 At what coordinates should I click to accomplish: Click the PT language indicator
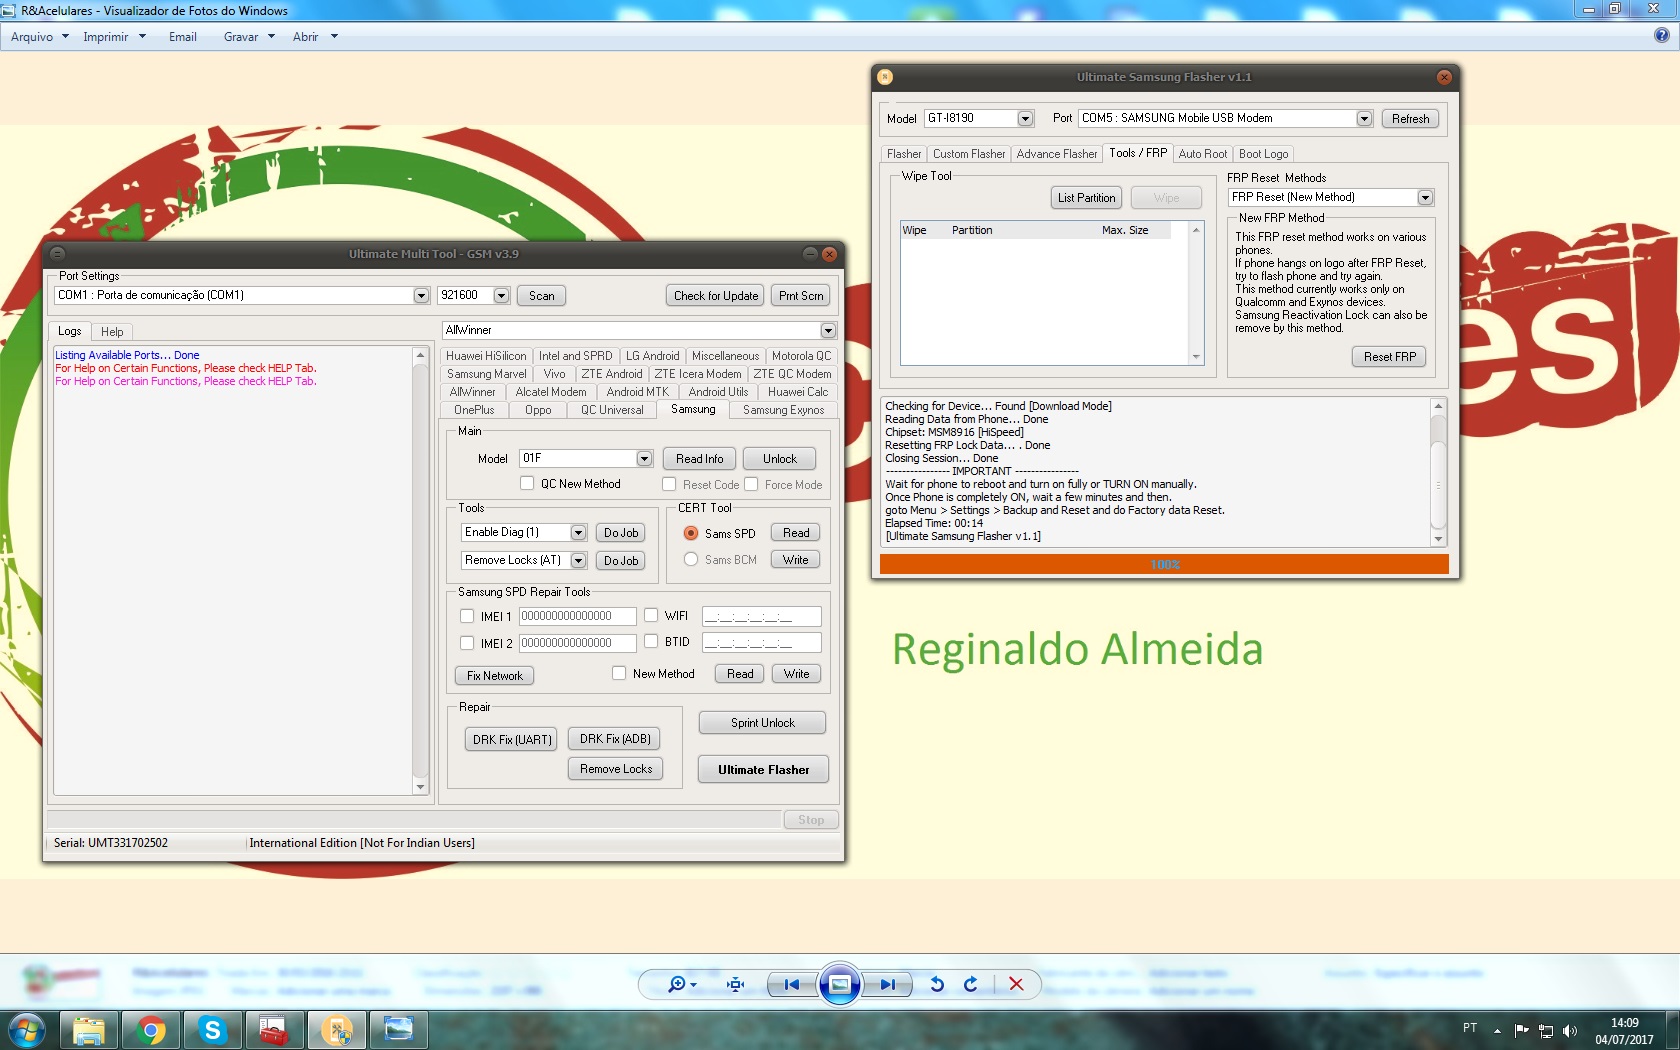click(1470, 1028)
